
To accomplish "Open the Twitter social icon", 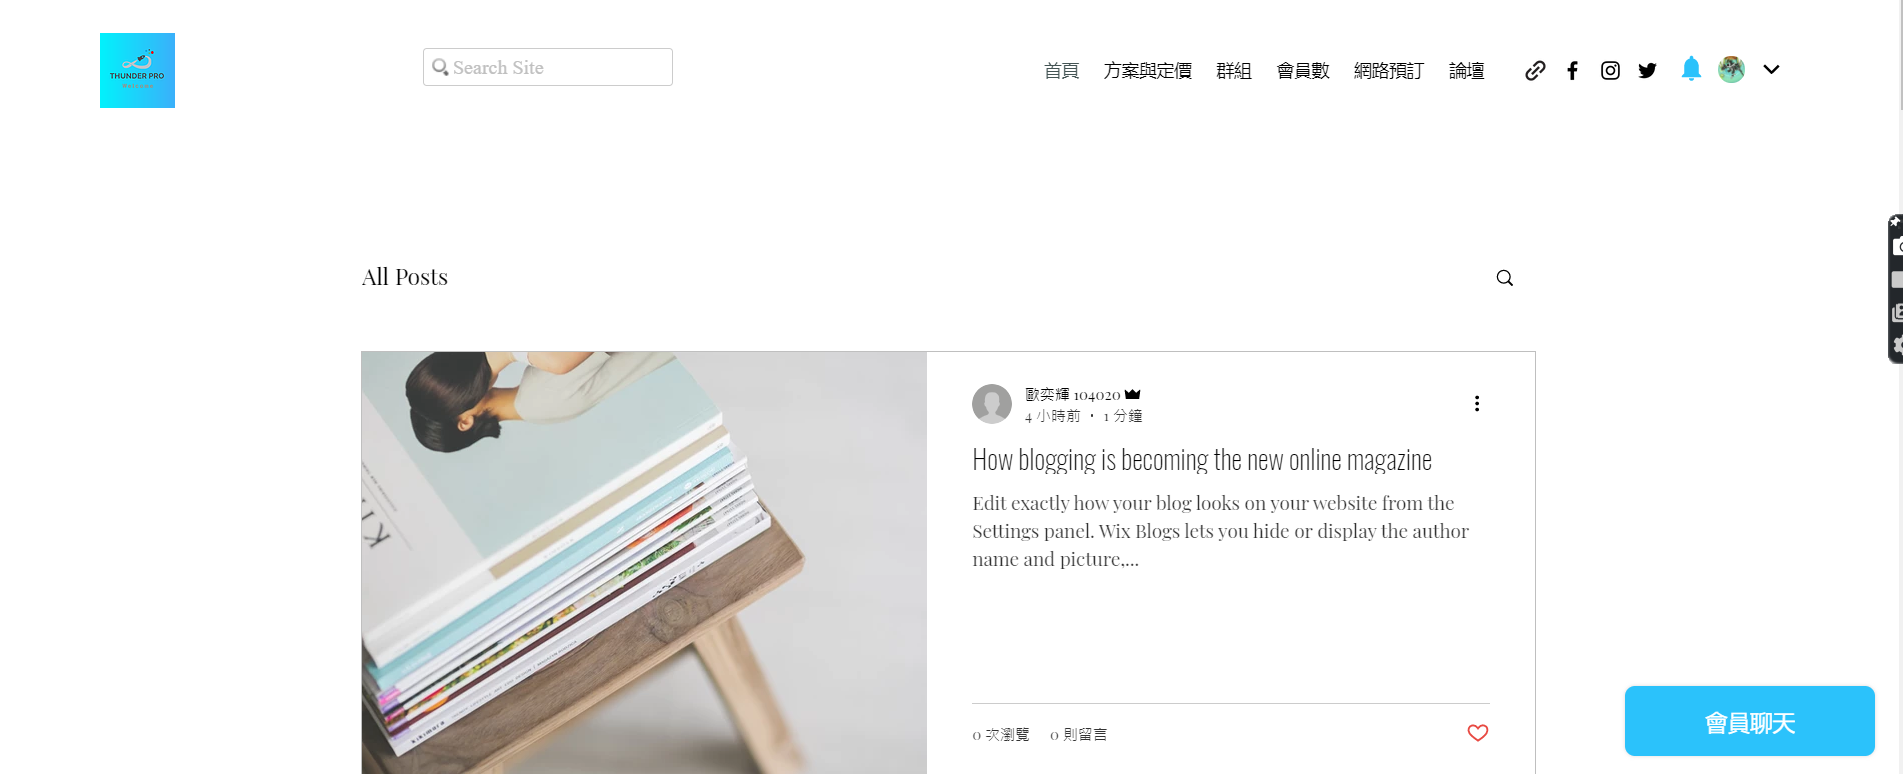I will click(1647, 70).
